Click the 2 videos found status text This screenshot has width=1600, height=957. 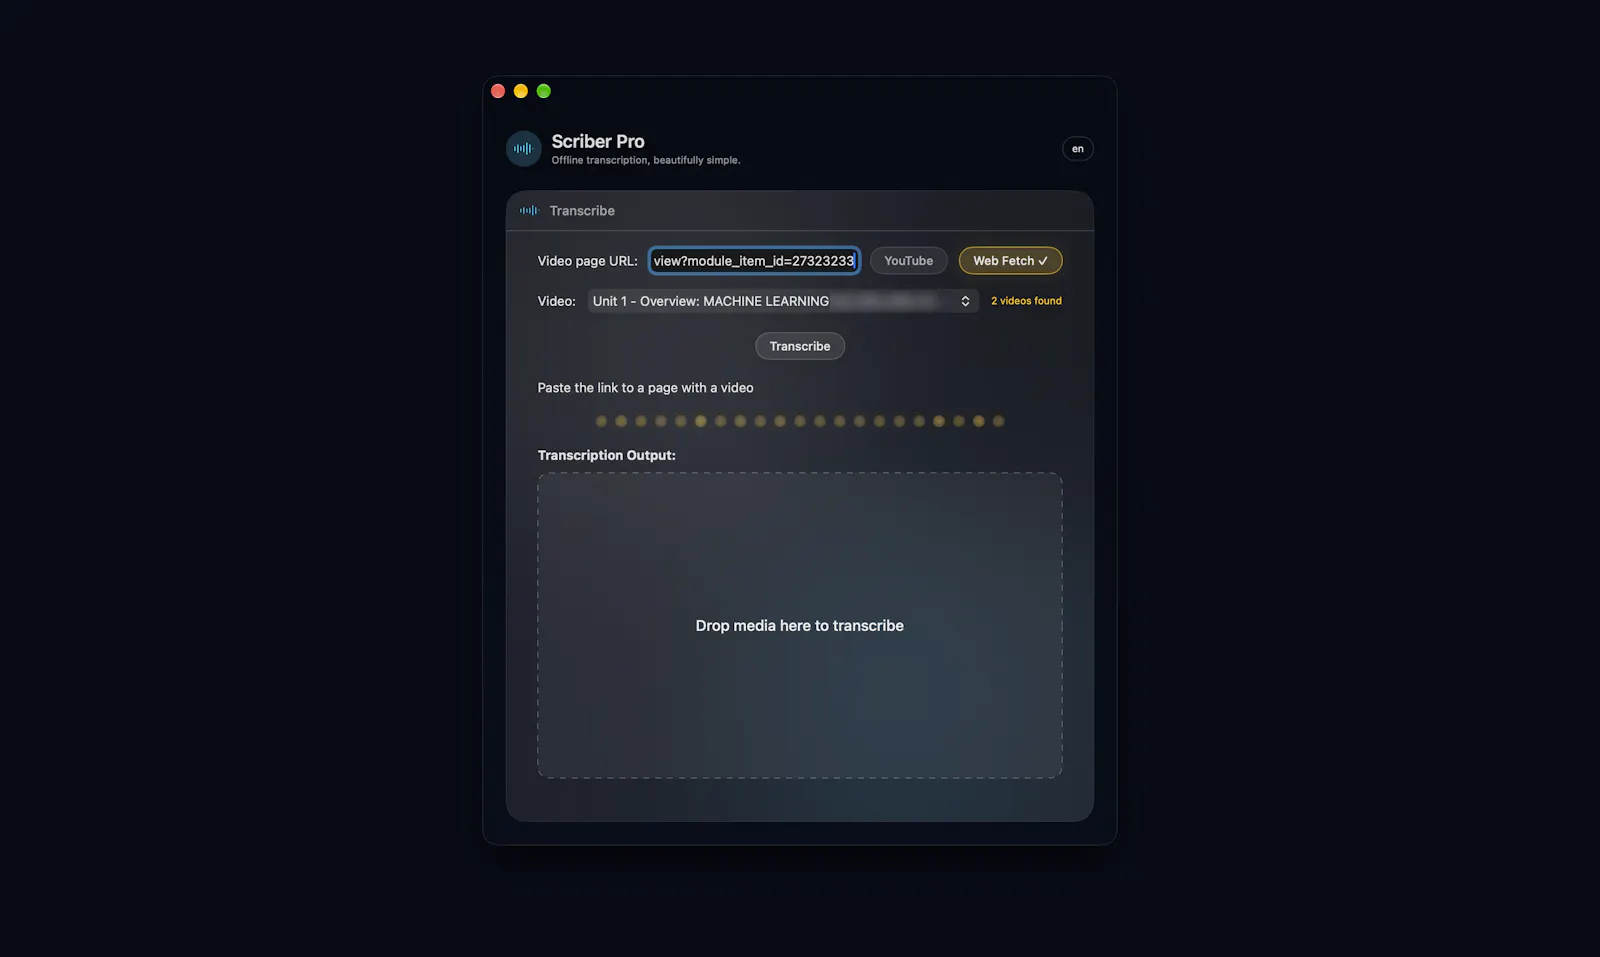coord(1026,301)
